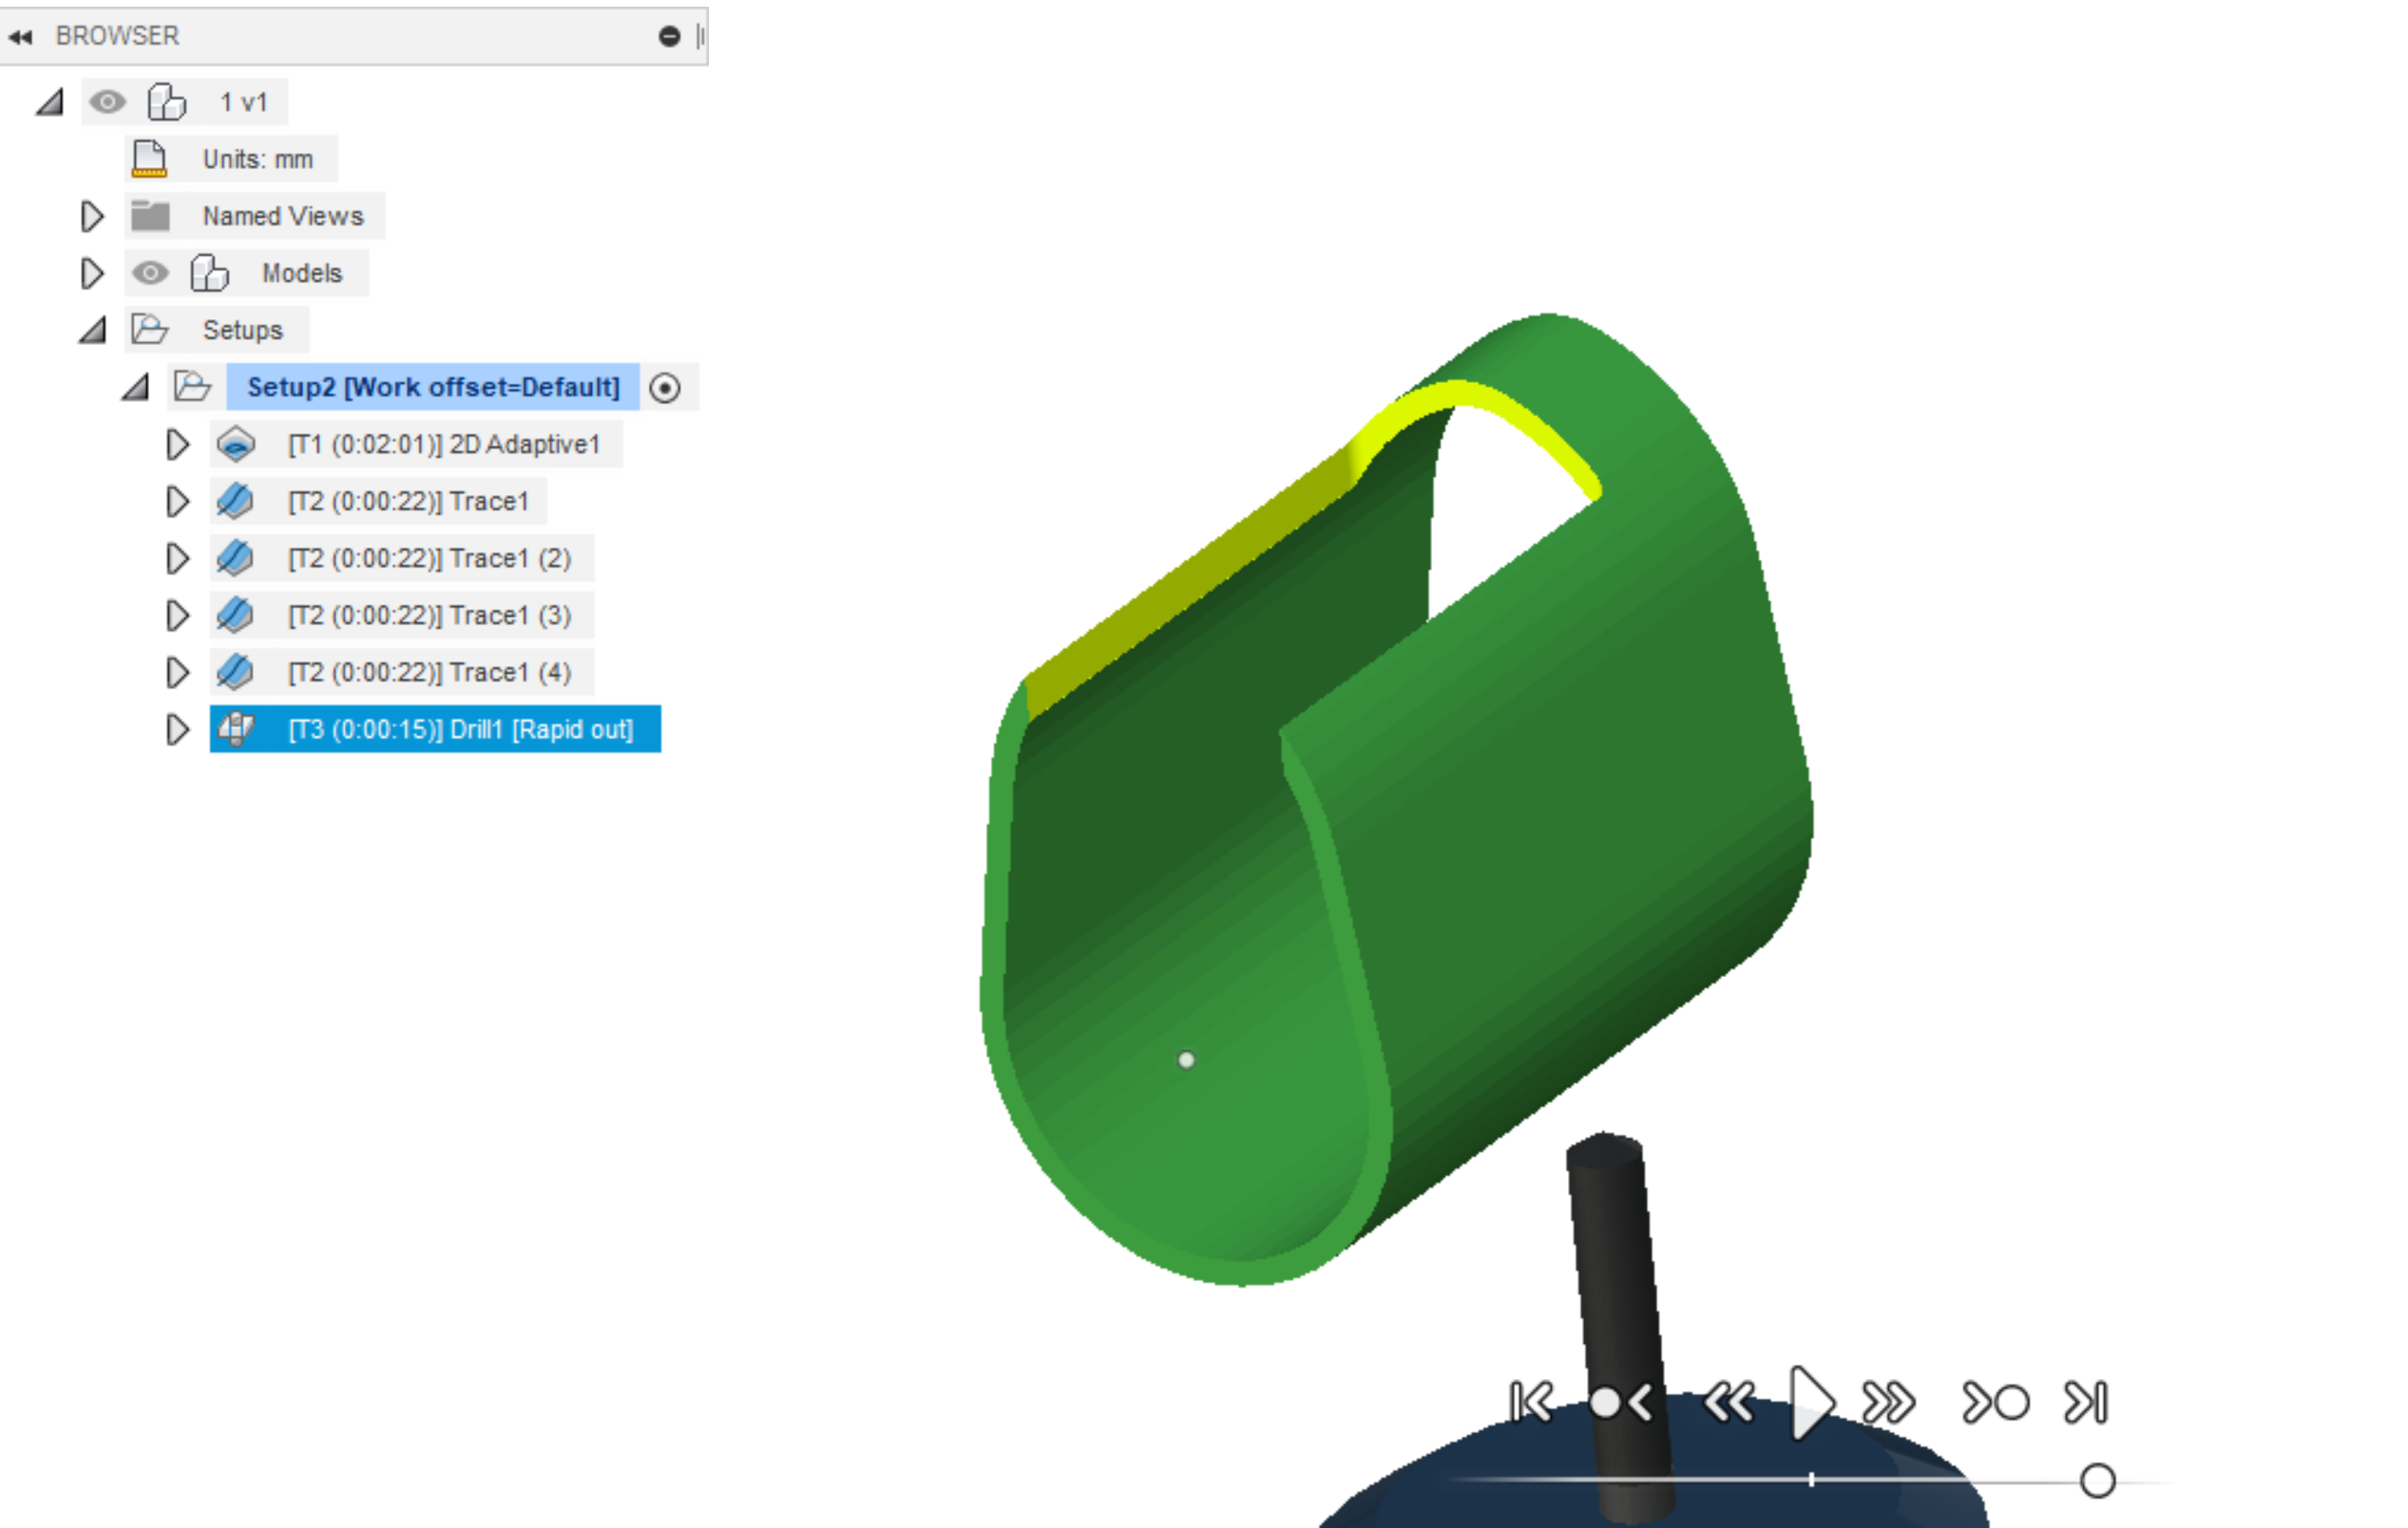Expand the Named Views folder
The width and height of the screenshot is (2408, 1528).
point(91,216)
